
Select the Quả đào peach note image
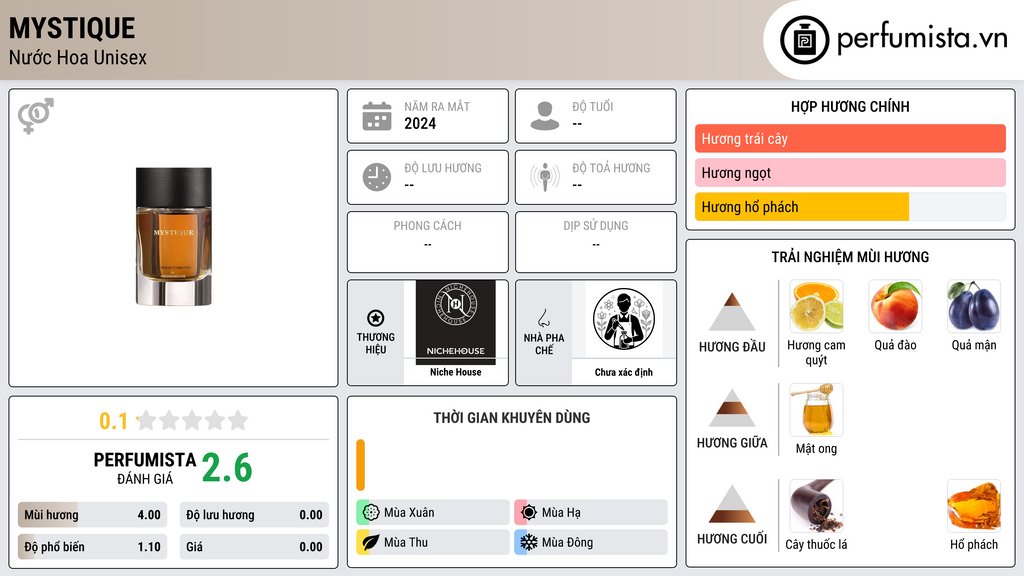(x=895, y=307)
